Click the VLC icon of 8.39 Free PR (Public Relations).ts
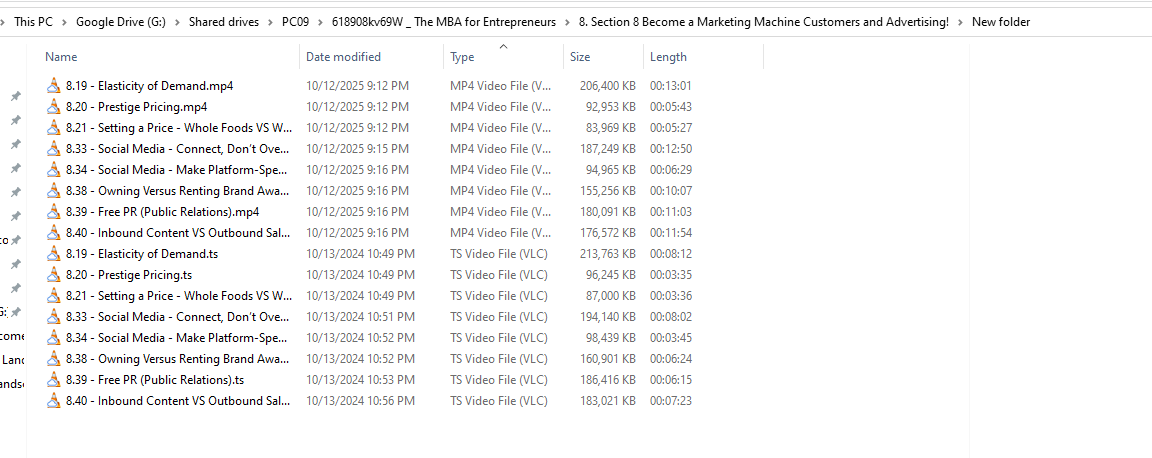This screenshot has height=458, width=1152. [x=54, y=380]
